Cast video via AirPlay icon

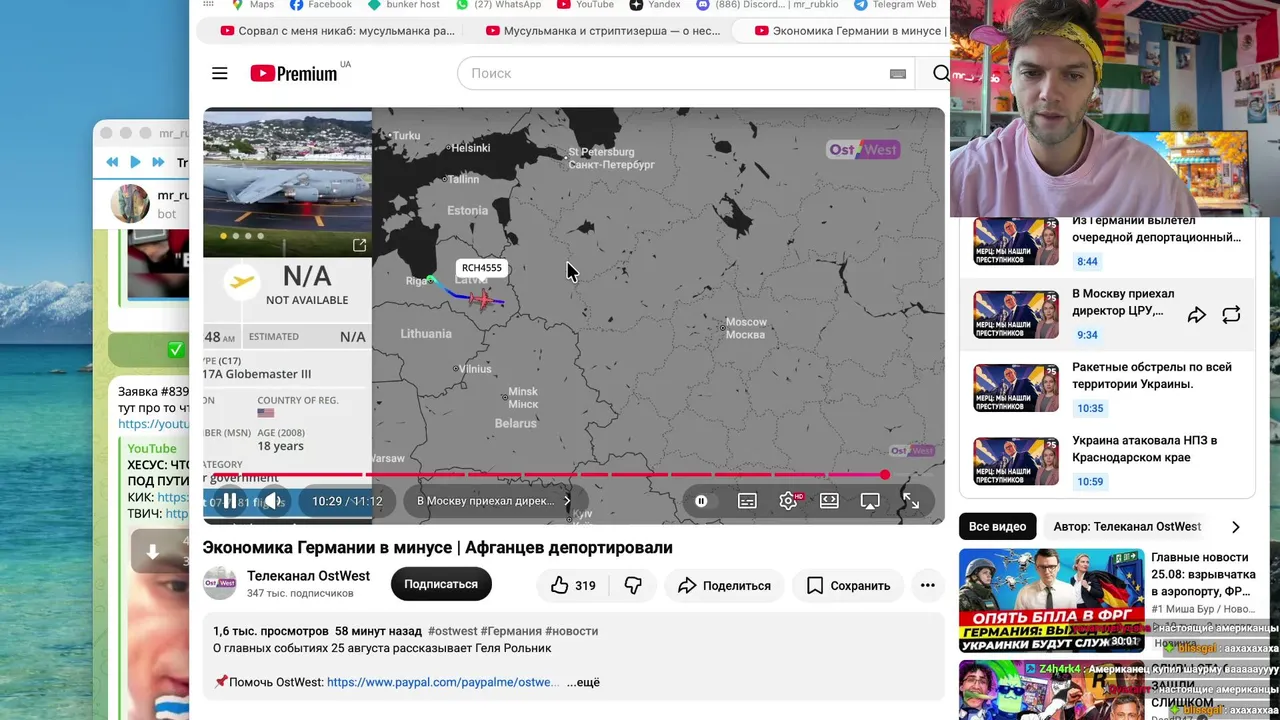pos(870,501)
